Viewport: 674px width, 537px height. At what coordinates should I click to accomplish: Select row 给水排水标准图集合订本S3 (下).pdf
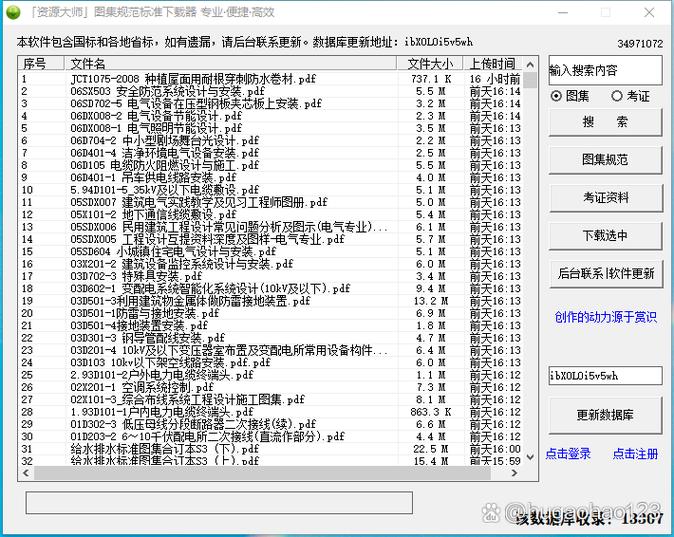click(x=271, y=449)
